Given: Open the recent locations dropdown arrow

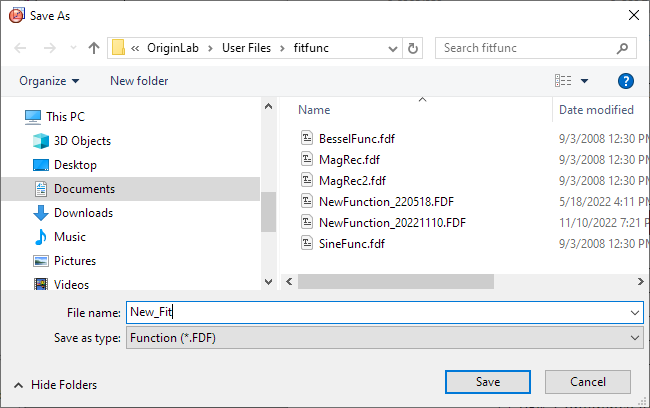Looking at the screenshot, I should pyautogui.click(x=73, y=48).
